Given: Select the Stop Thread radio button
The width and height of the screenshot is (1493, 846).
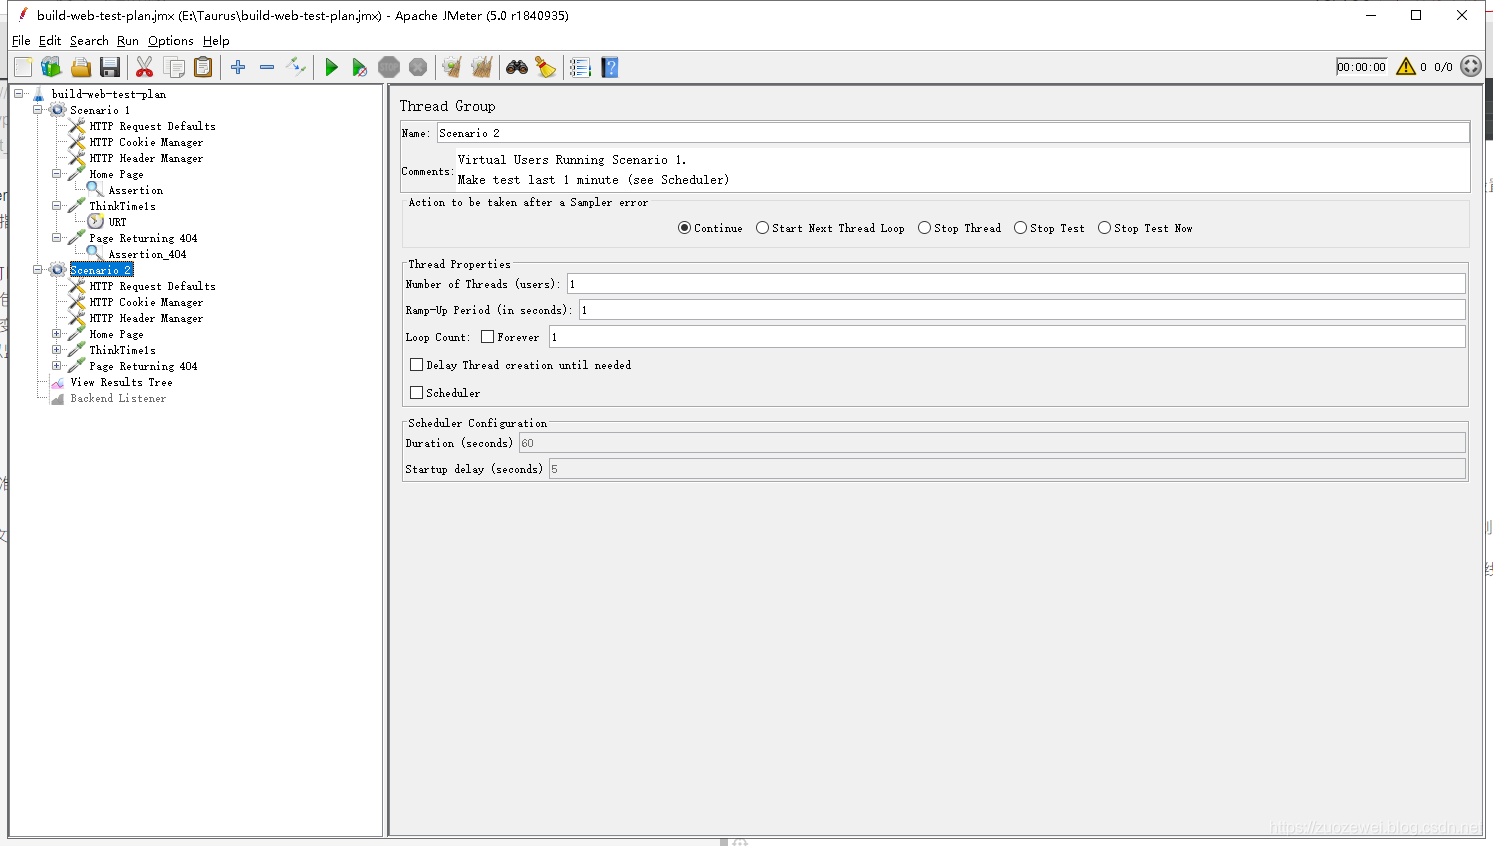Looking at the screenshot, I should [x=924, y=228].
